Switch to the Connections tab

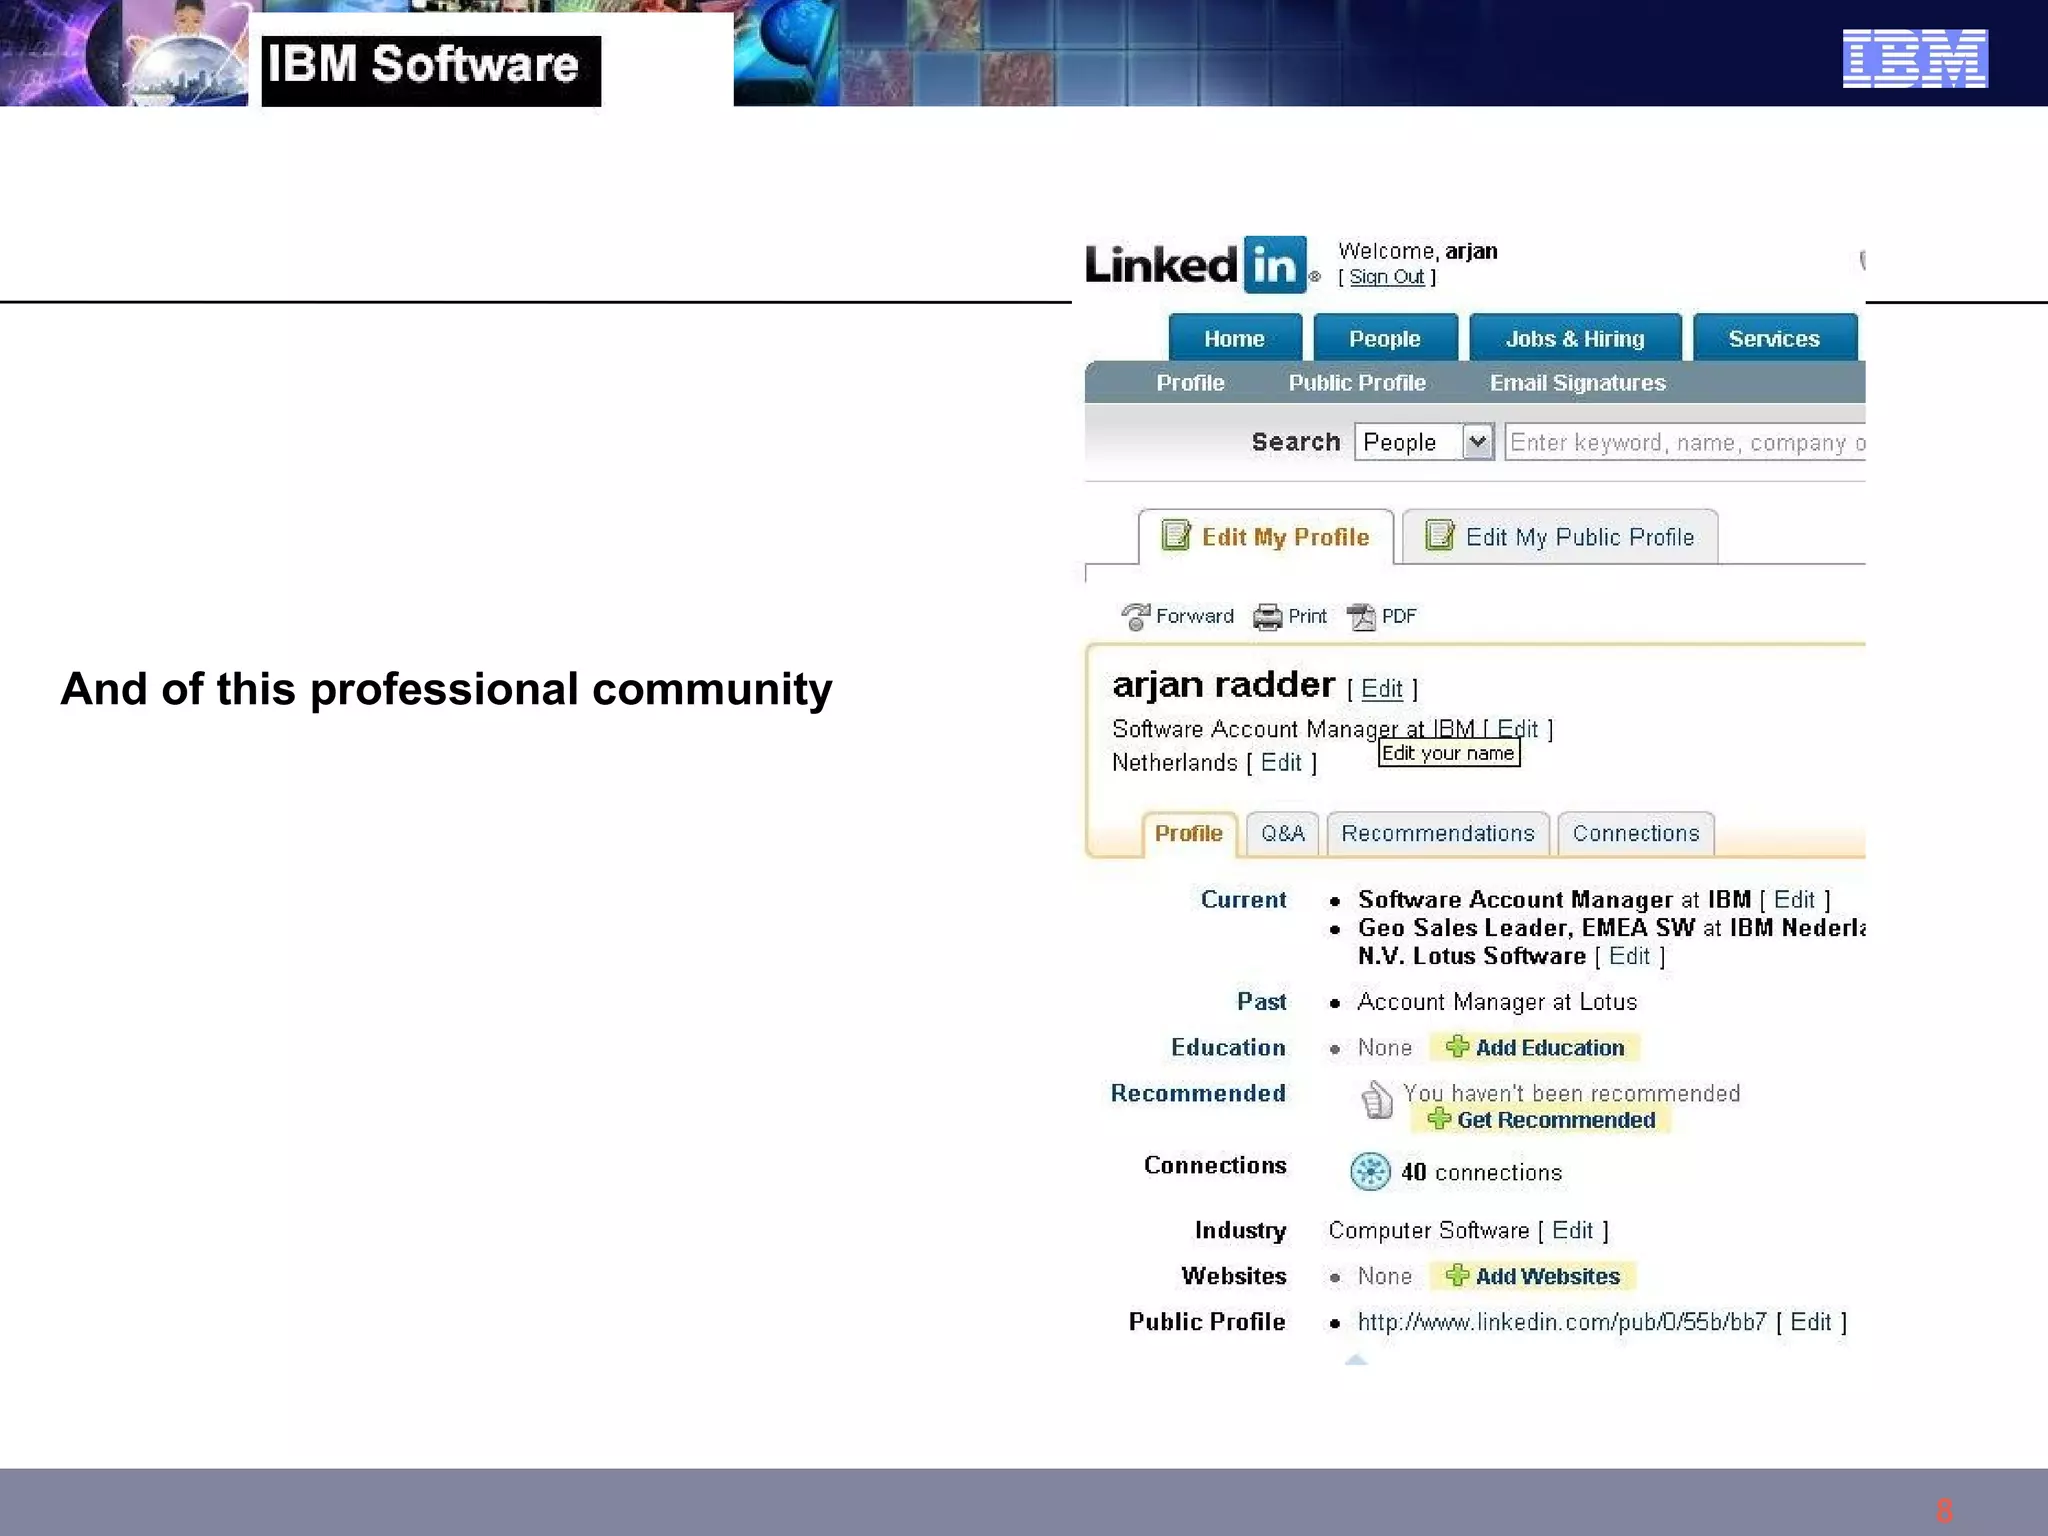click(1636, 834)
